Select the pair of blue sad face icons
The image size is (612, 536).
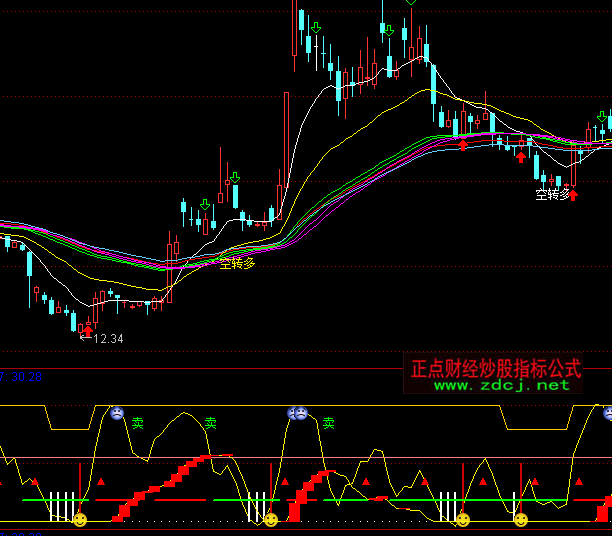coord(297,412)
